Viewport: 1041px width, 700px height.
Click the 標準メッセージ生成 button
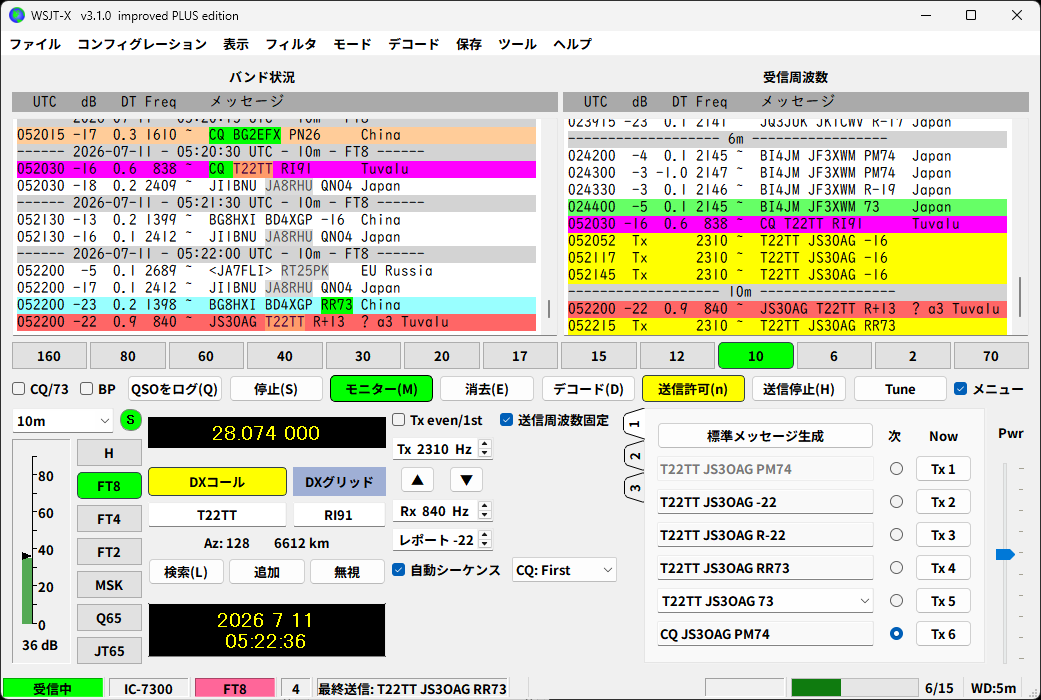[x=765, y=436]
